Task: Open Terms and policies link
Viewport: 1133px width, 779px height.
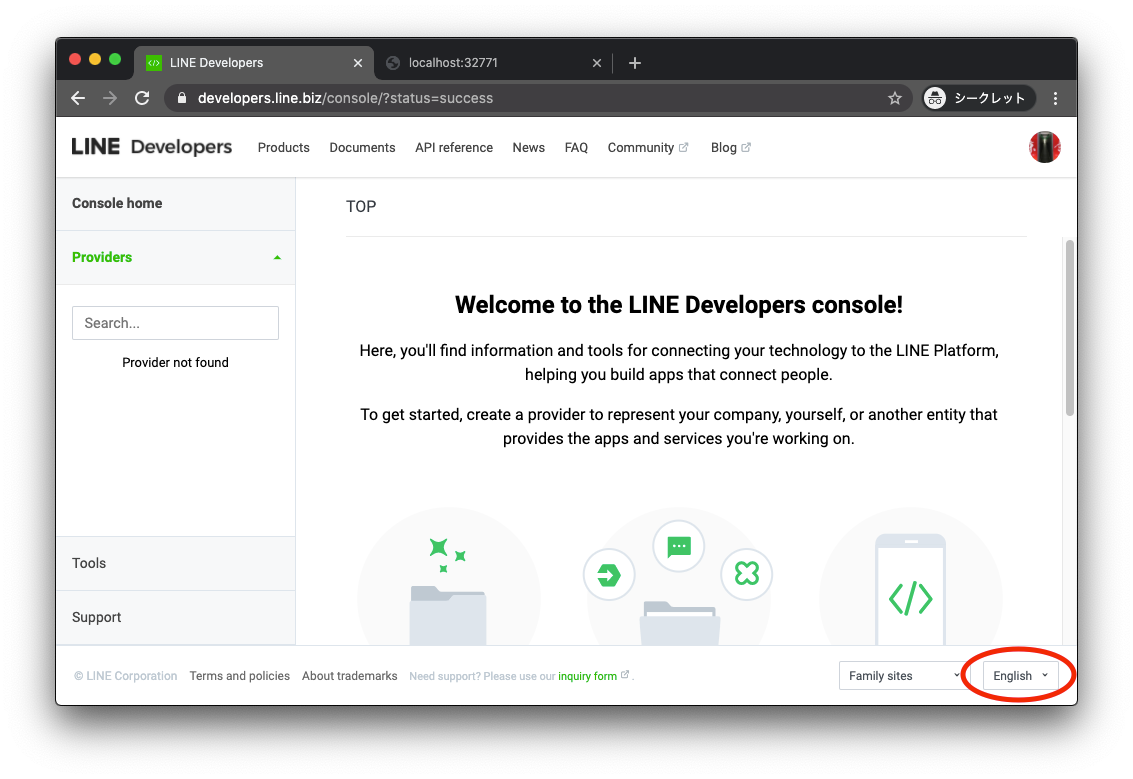Action: [239, 676]
